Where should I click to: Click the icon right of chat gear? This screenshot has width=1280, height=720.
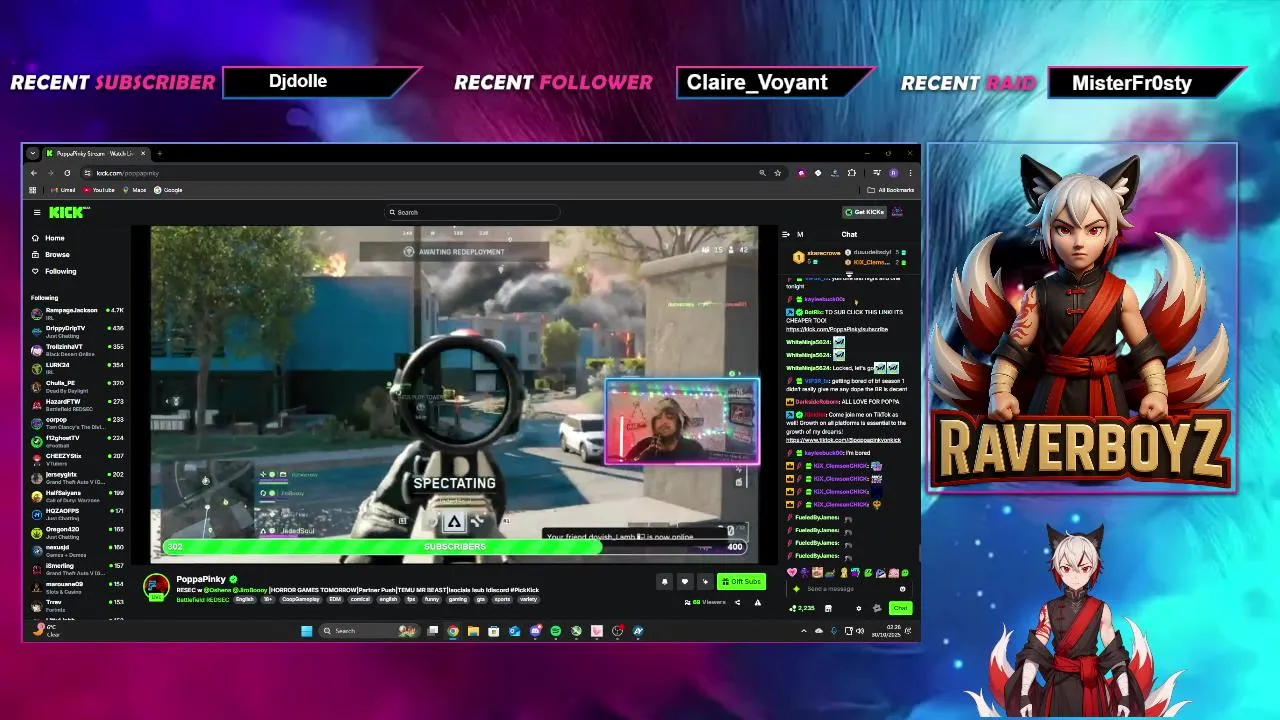(877, 608)
